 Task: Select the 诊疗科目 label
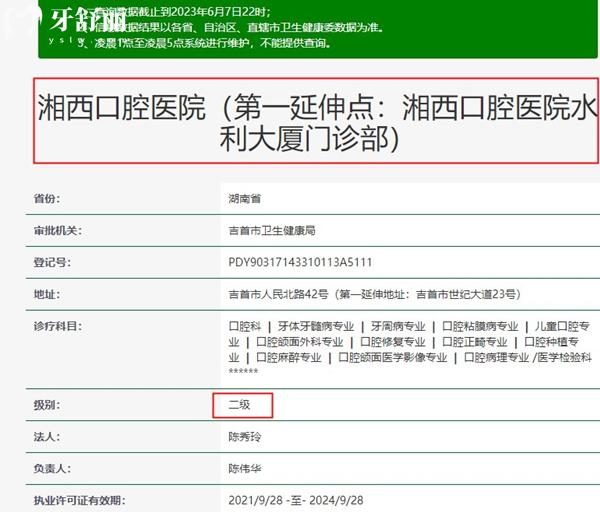pyautogui.click(x=58, y=326)
